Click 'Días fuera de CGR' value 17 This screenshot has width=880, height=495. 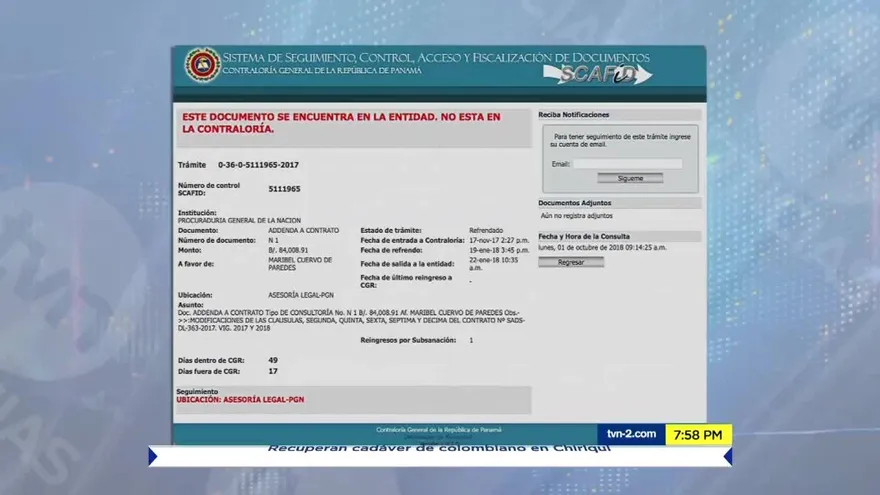click(273, 371)
